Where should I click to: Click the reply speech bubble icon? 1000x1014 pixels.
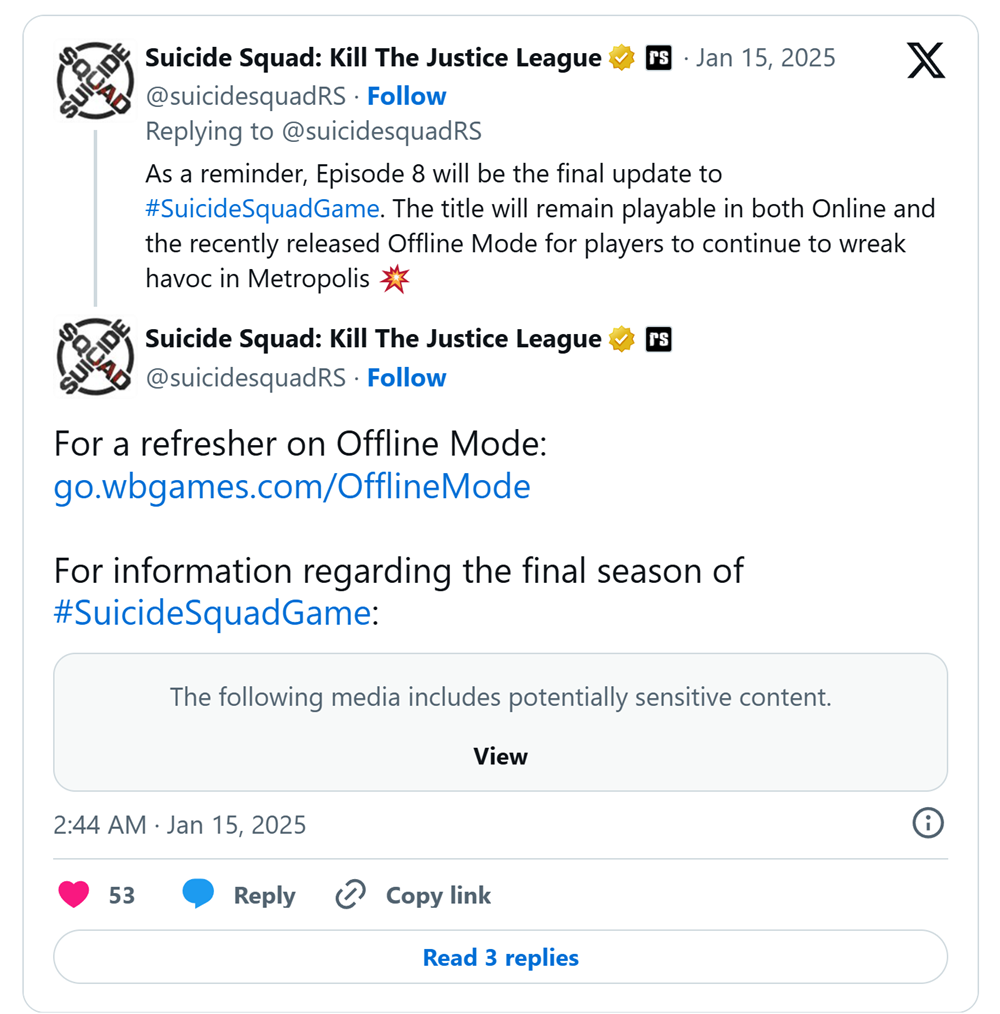[198, 895]
